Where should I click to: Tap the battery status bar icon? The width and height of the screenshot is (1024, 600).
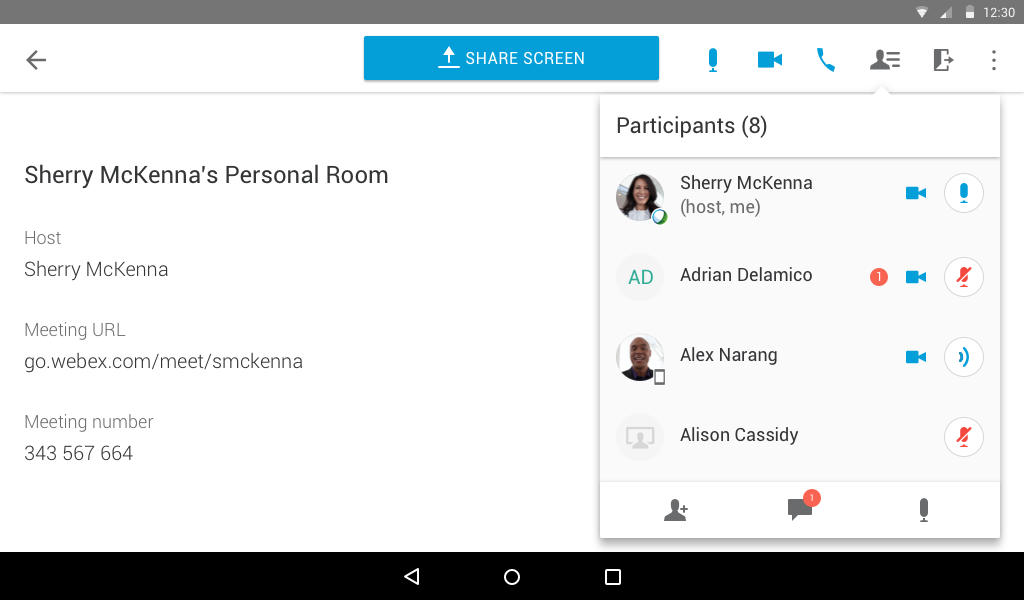click(x=970, y=12)
